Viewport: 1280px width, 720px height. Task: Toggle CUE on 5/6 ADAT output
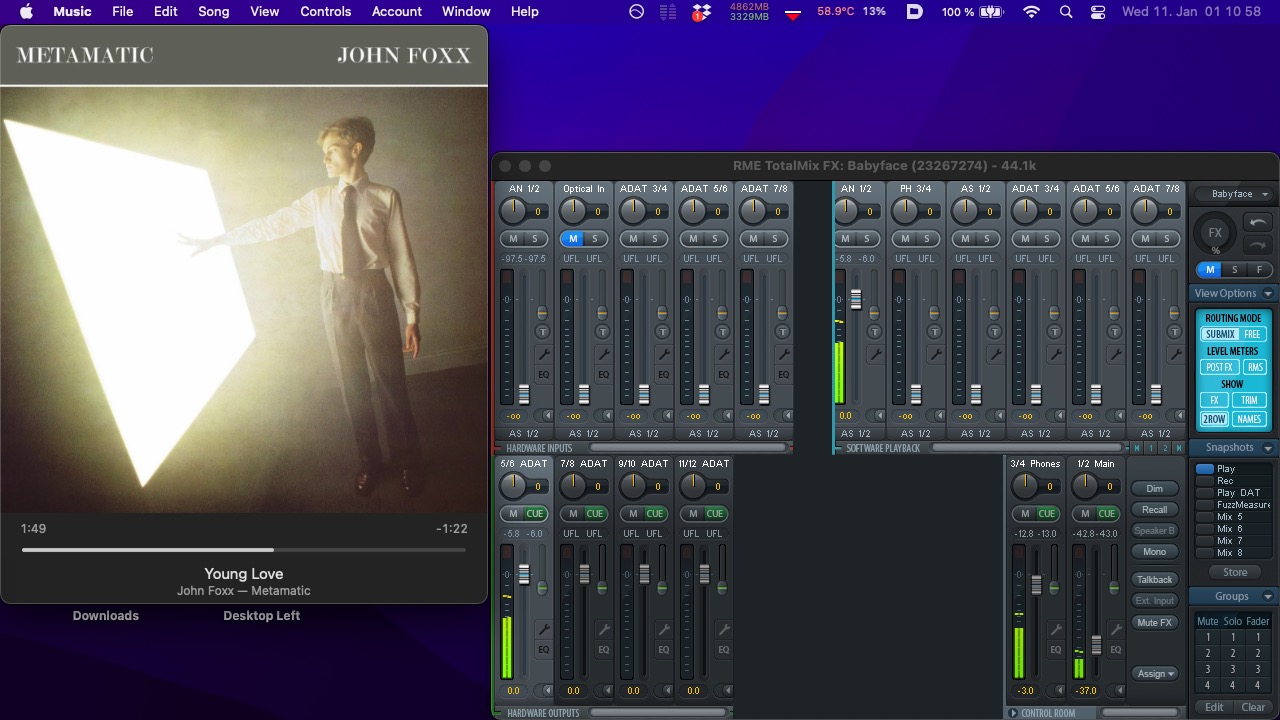pos(535,513)
